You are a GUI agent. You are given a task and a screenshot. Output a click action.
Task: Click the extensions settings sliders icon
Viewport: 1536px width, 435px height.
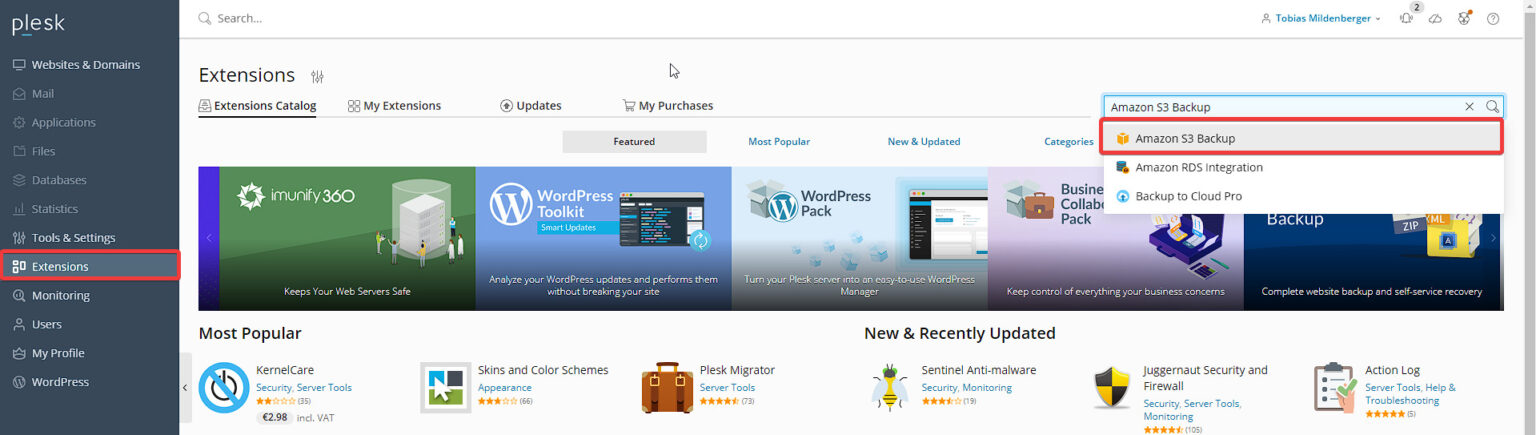318,77
